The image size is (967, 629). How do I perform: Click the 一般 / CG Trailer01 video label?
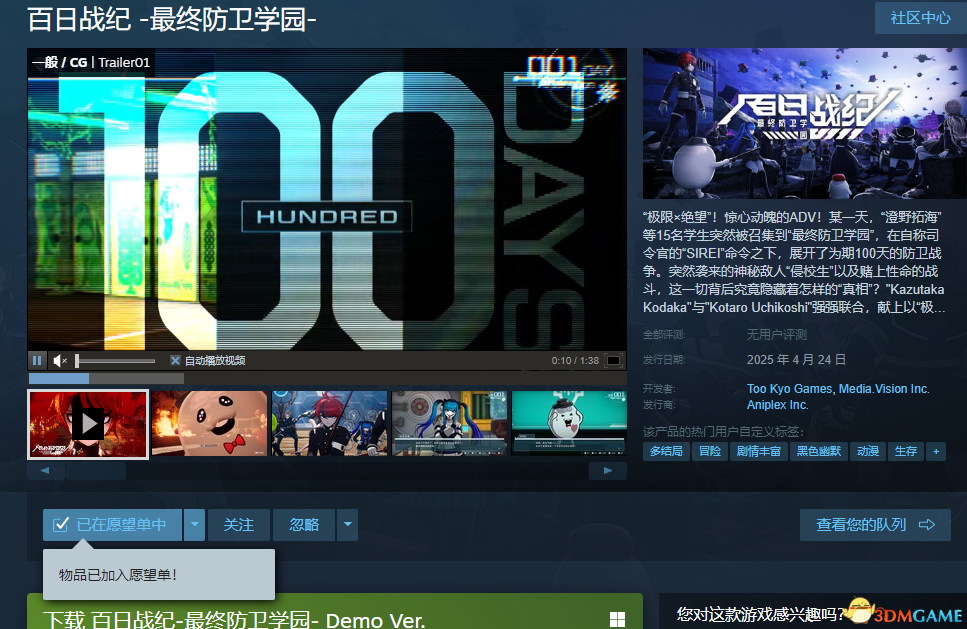click(x=91, y=62)
